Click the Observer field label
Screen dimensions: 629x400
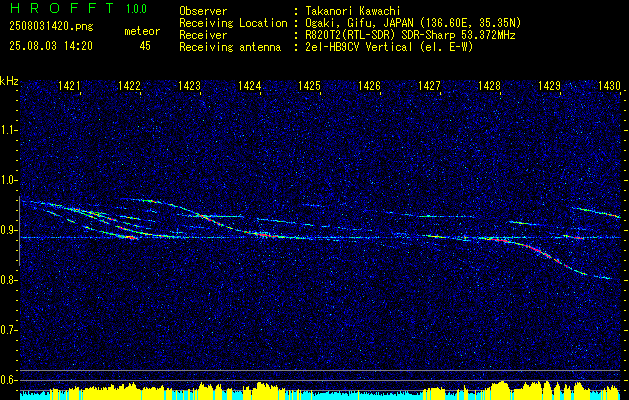click(x=203, y=11)
